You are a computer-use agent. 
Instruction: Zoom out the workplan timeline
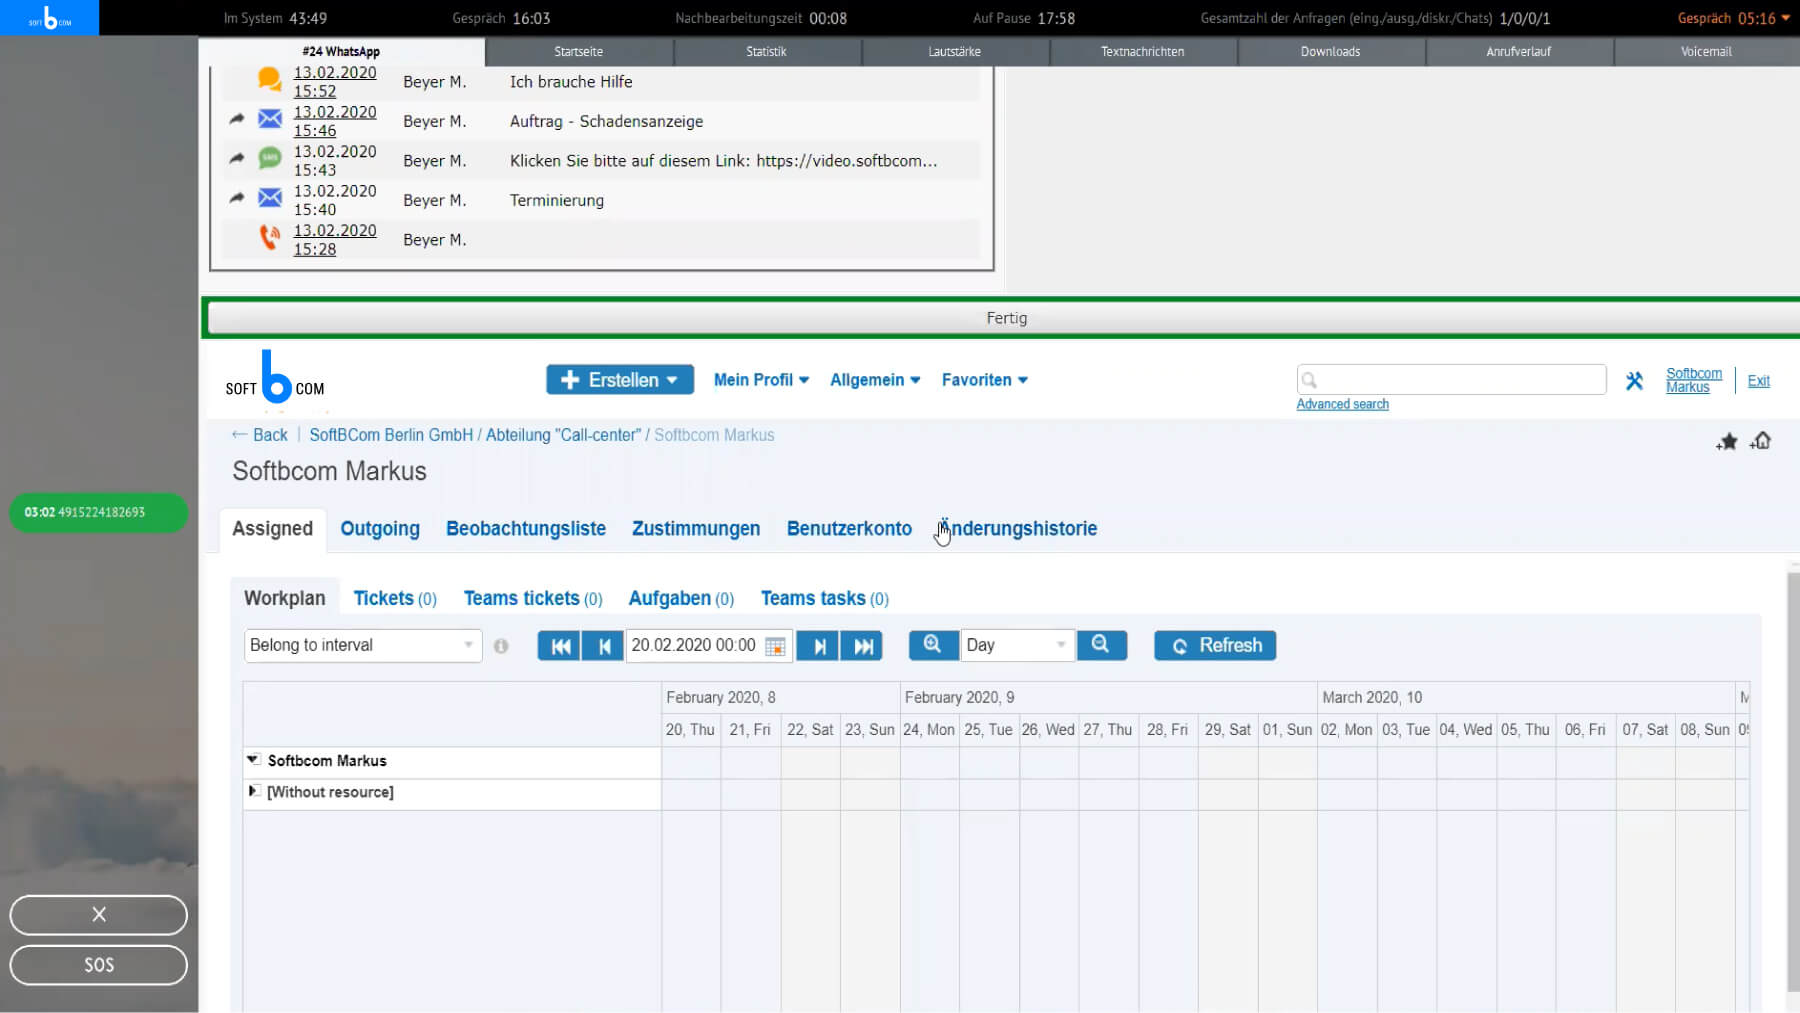click(1101, 645)
